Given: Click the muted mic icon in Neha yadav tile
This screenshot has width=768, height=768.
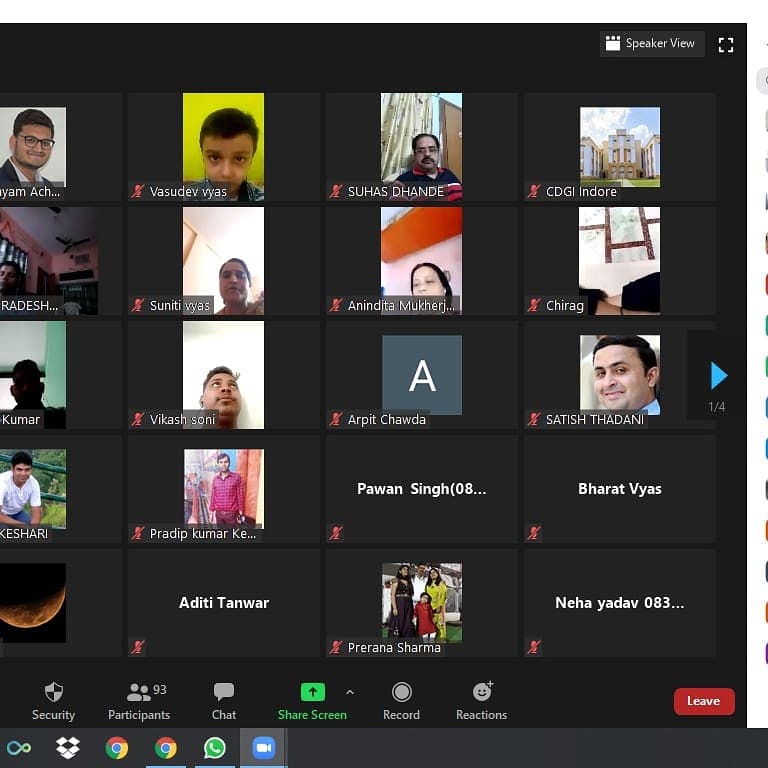Looking at the screenshot, I should click(534, 647).
